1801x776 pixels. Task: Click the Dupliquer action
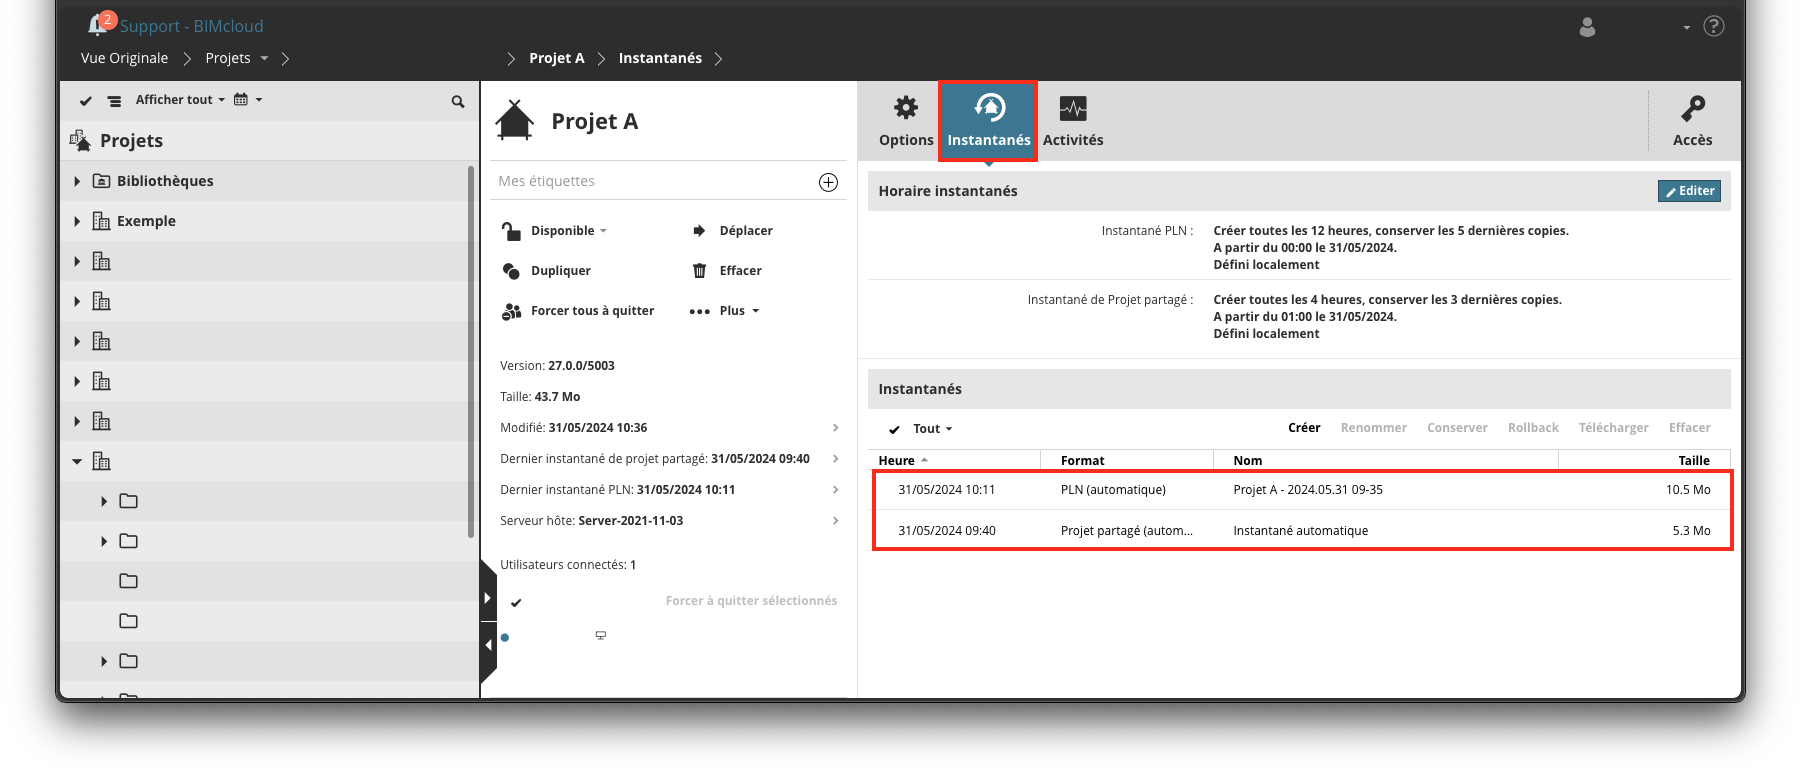[546, 271]
